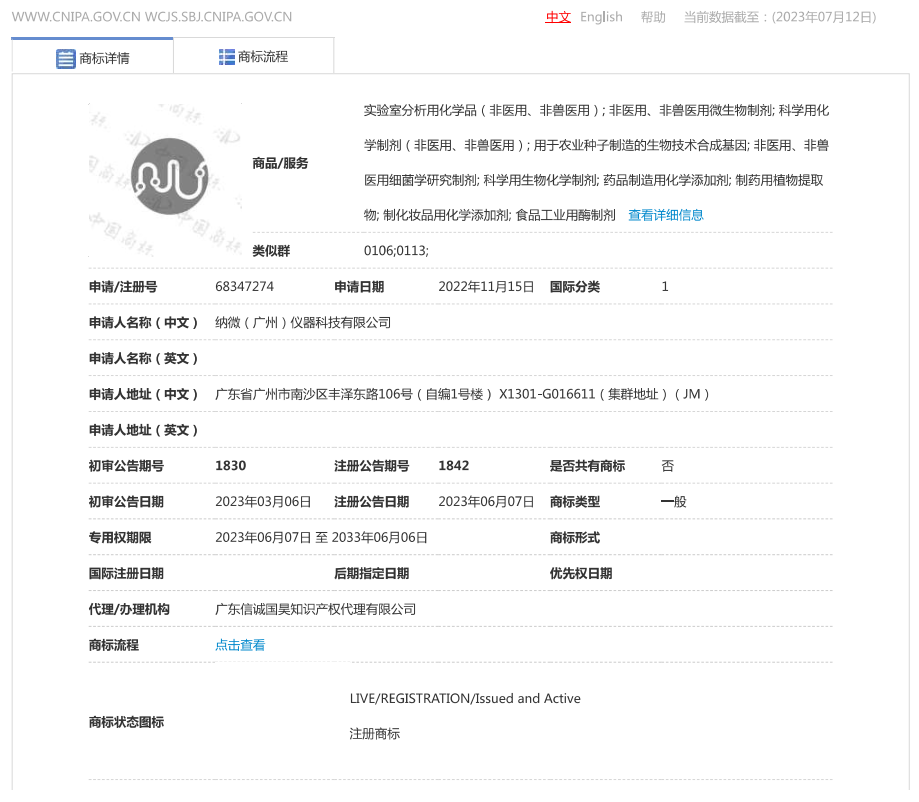Image resolution: width=919 pixels, height=802 pixels.
Task: Click the 代理/办理机构 label
Action: tap(129, 609)
